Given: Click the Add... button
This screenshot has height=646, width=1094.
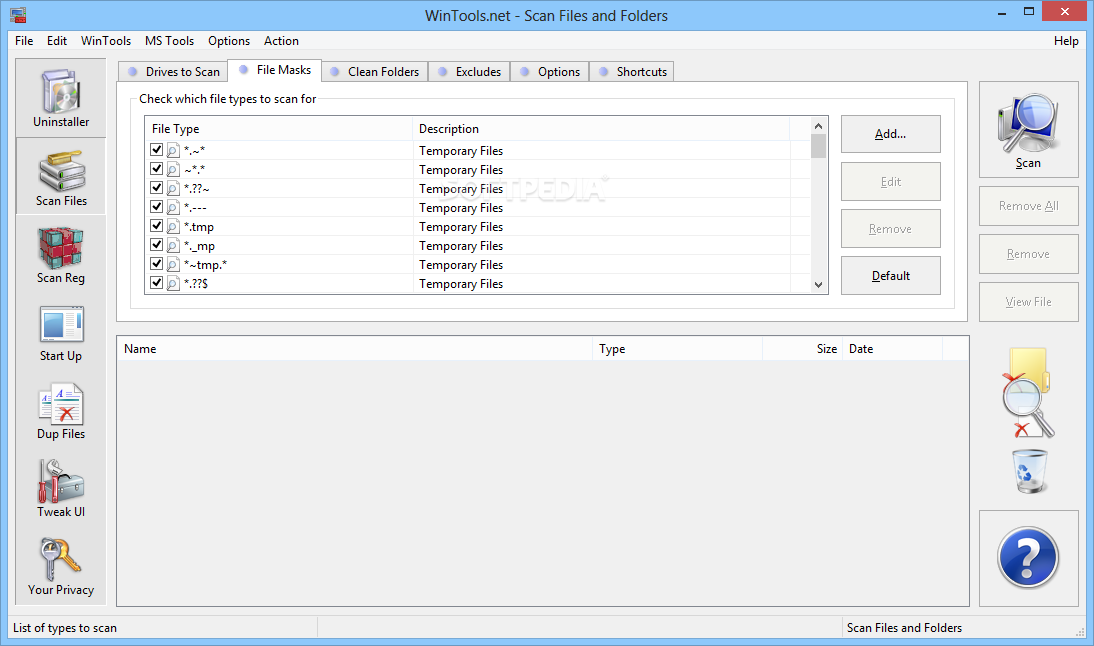Looking at the screenshot, I should 890,134.
